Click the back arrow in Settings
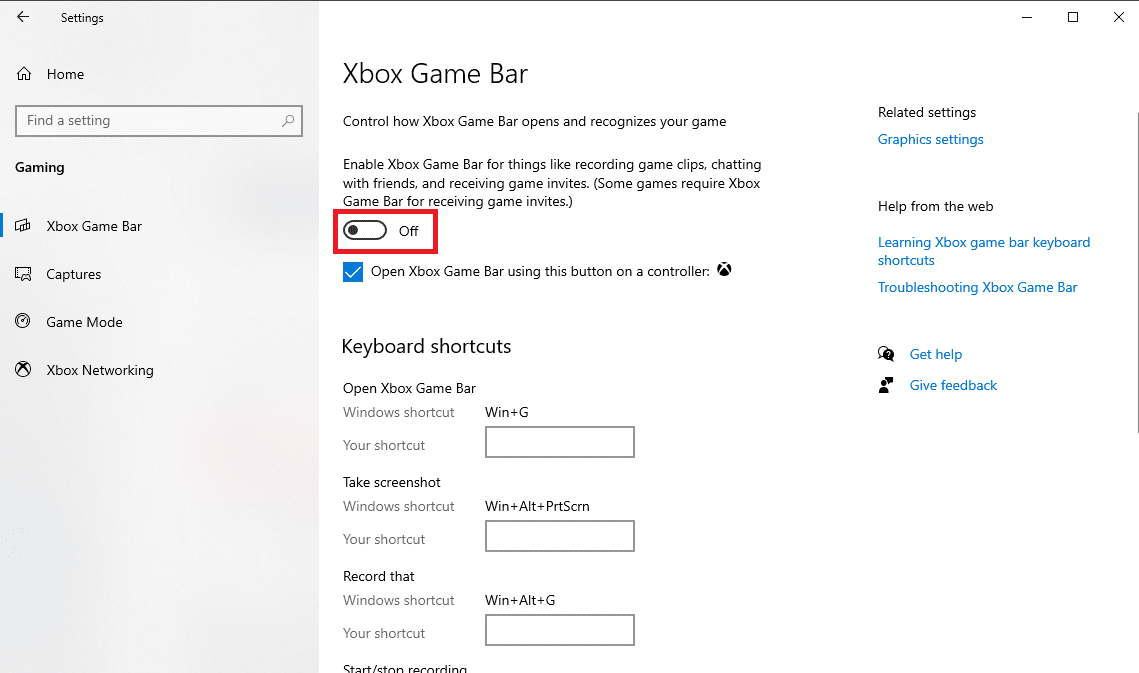The image size is (1139, 673). 23,17
